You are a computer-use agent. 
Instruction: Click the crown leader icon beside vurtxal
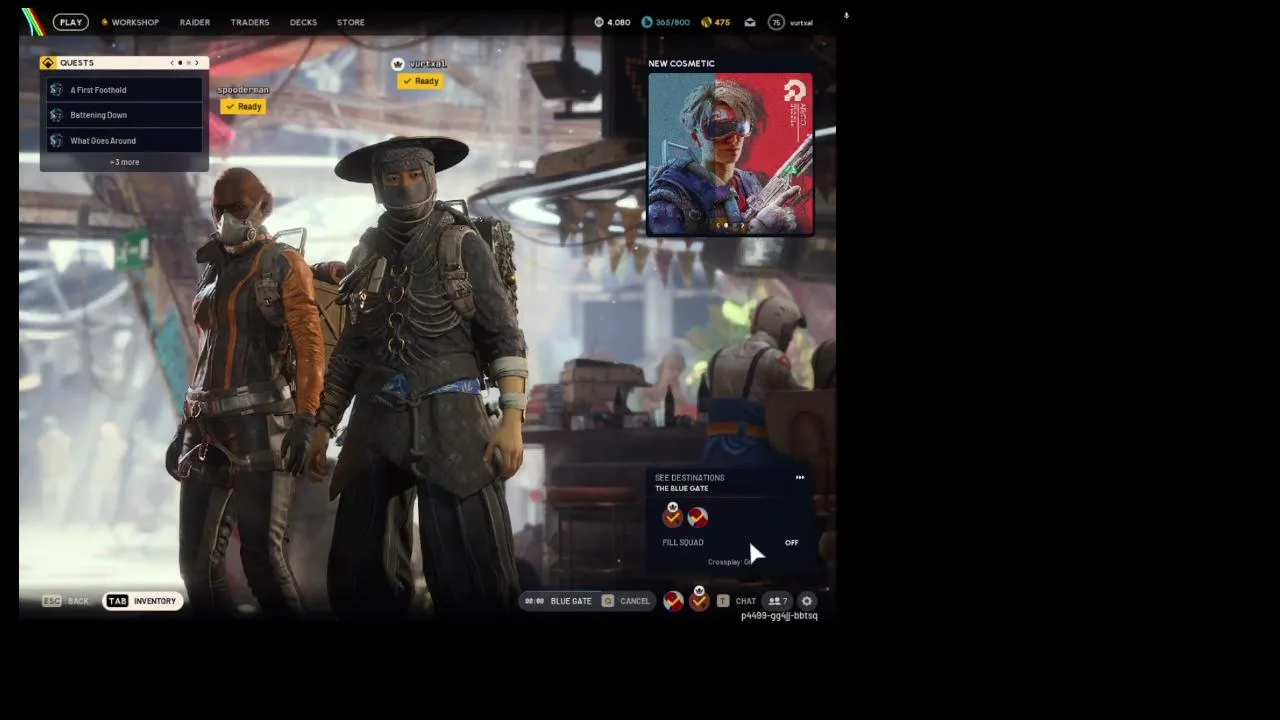pyautogui.click(x=398, y=64)
